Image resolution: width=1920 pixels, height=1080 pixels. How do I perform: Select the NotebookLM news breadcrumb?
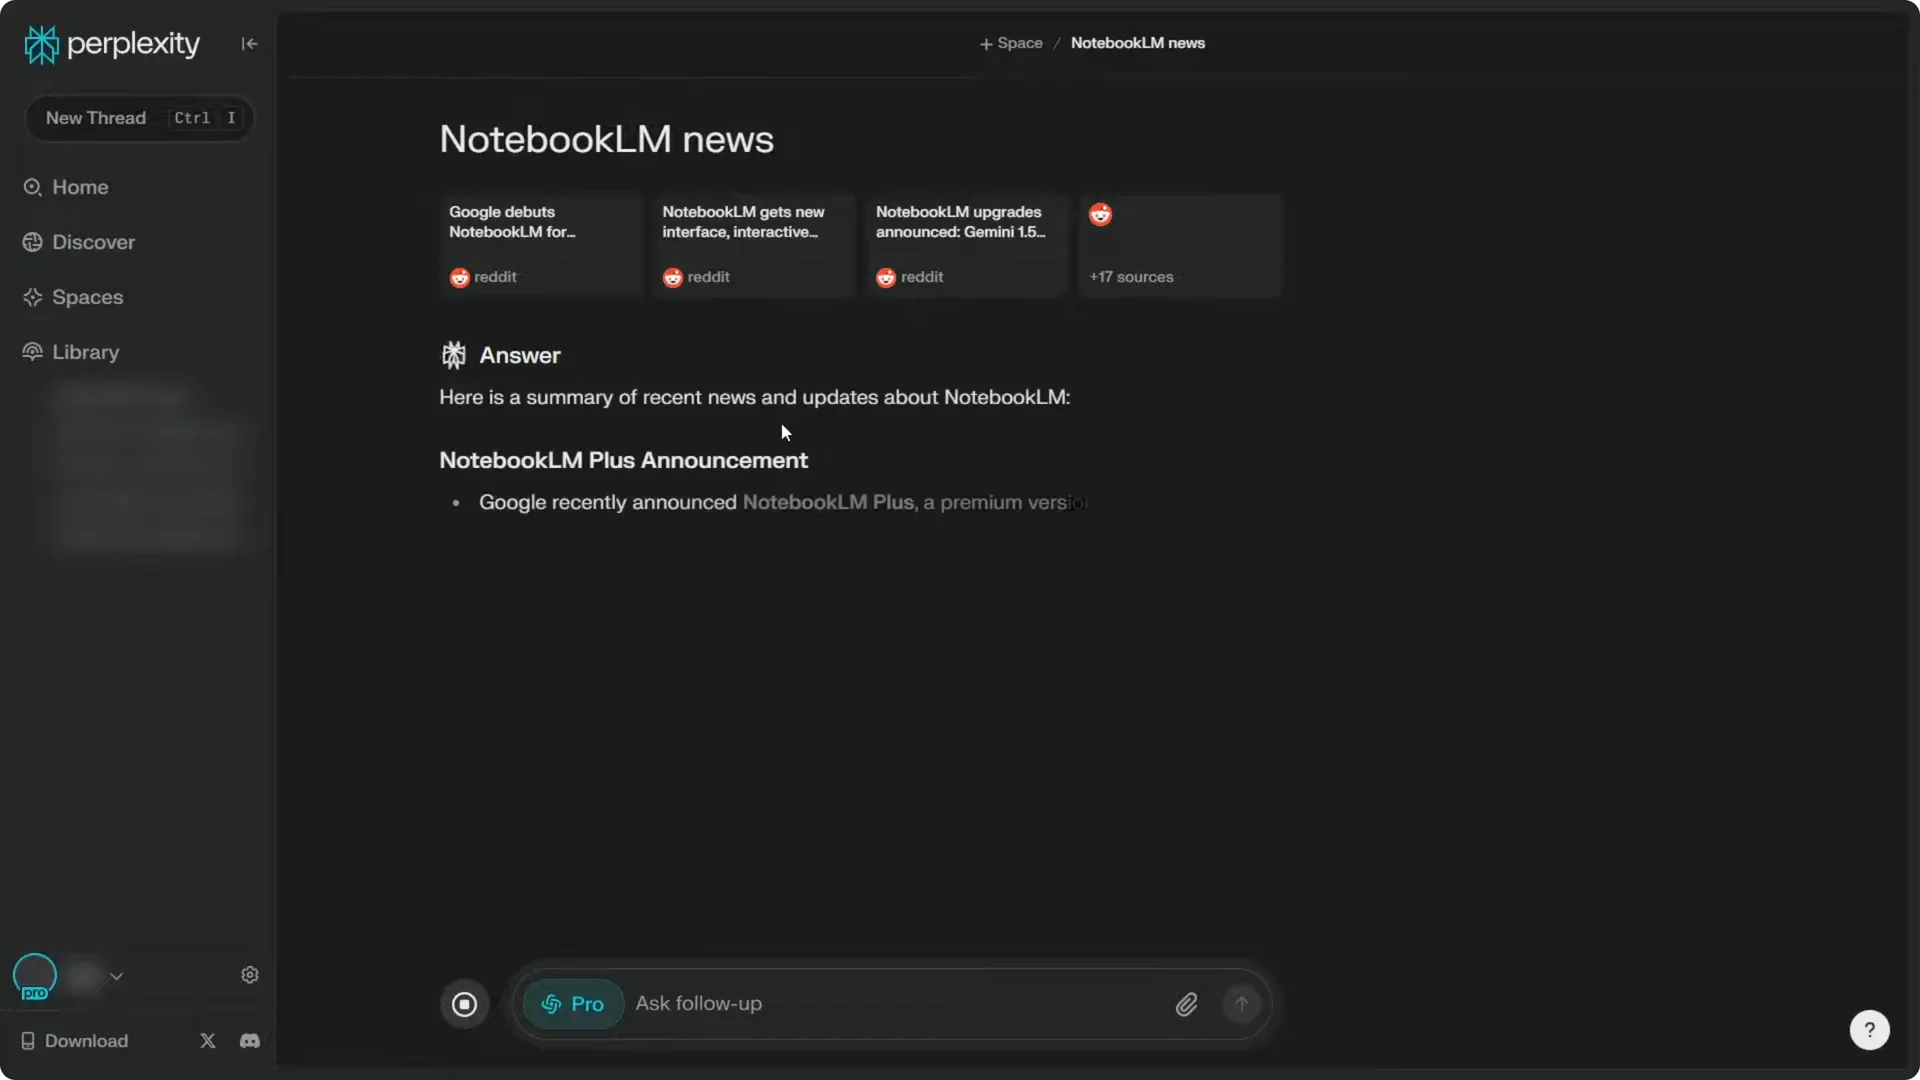(1138, 43)
